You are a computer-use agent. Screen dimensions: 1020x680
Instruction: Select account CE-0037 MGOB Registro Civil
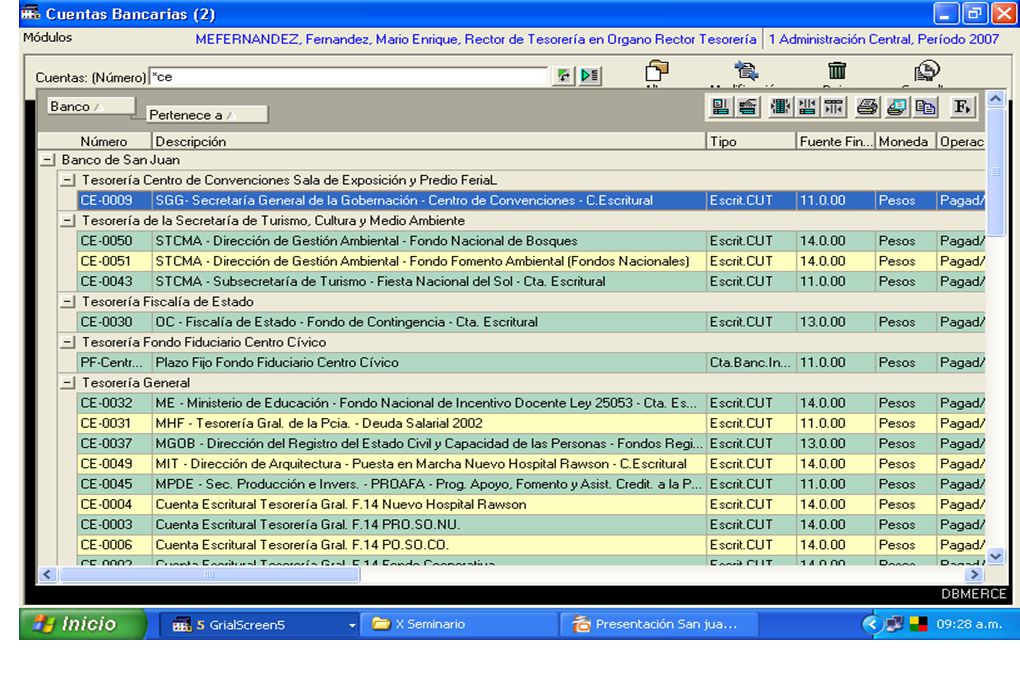pyautogui.click(x=531, y=443)
